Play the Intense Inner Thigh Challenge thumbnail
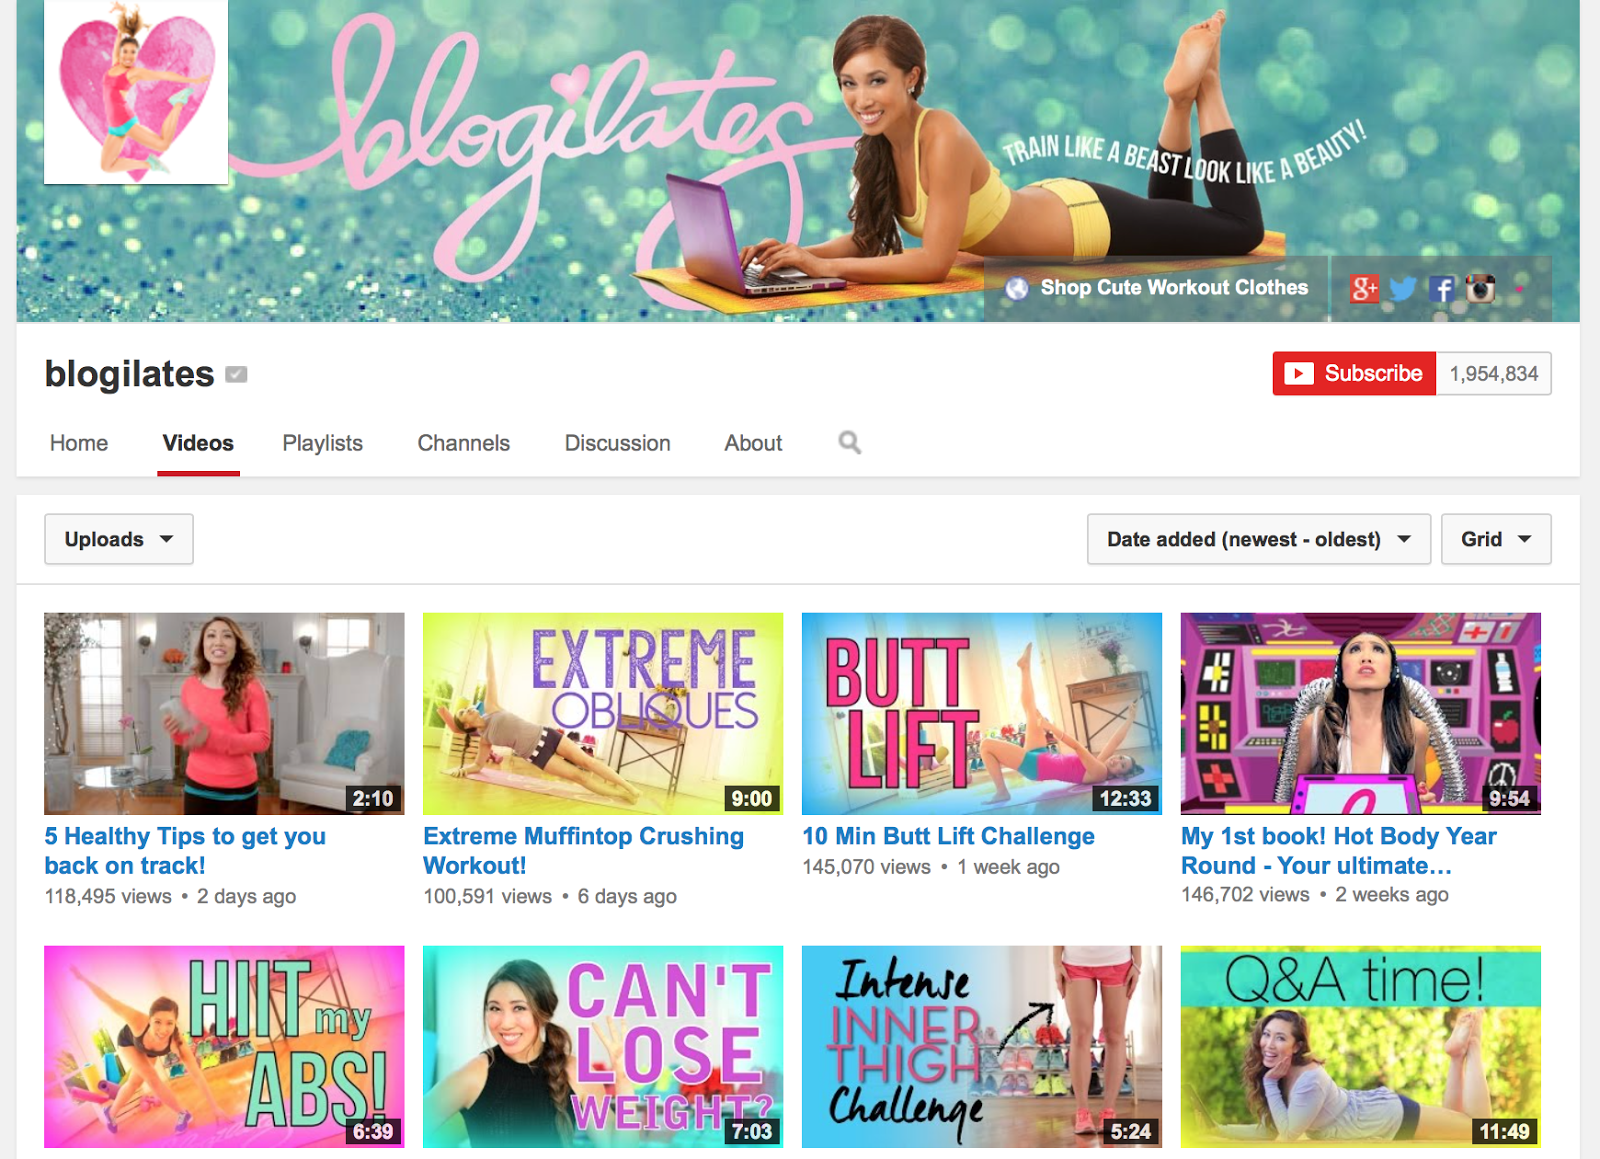The width and height of the screenshot is (1600, 1159). (x=982, y=1047)
